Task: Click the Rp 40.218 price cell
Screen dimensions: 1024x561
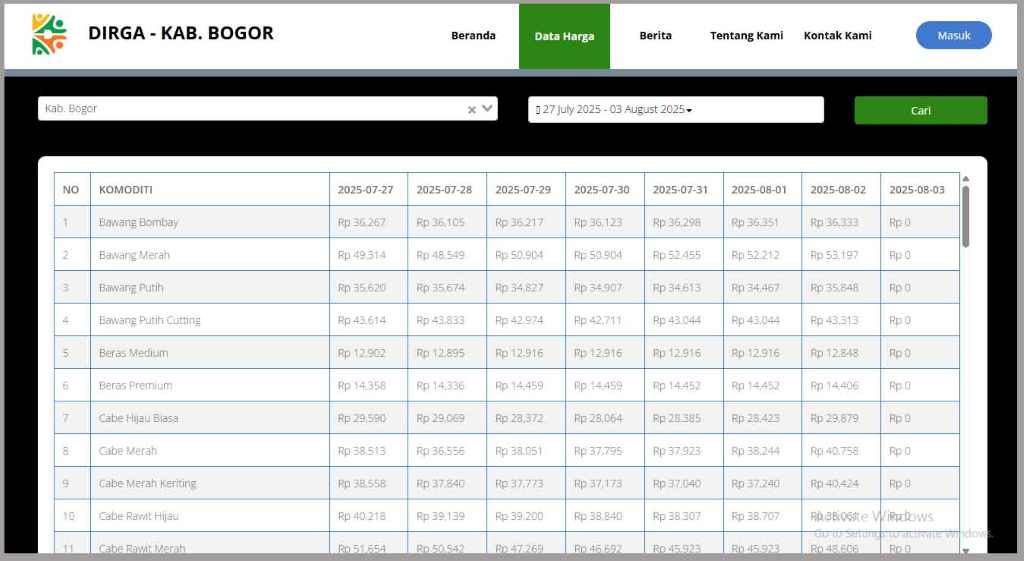Action: pos(368,516)
